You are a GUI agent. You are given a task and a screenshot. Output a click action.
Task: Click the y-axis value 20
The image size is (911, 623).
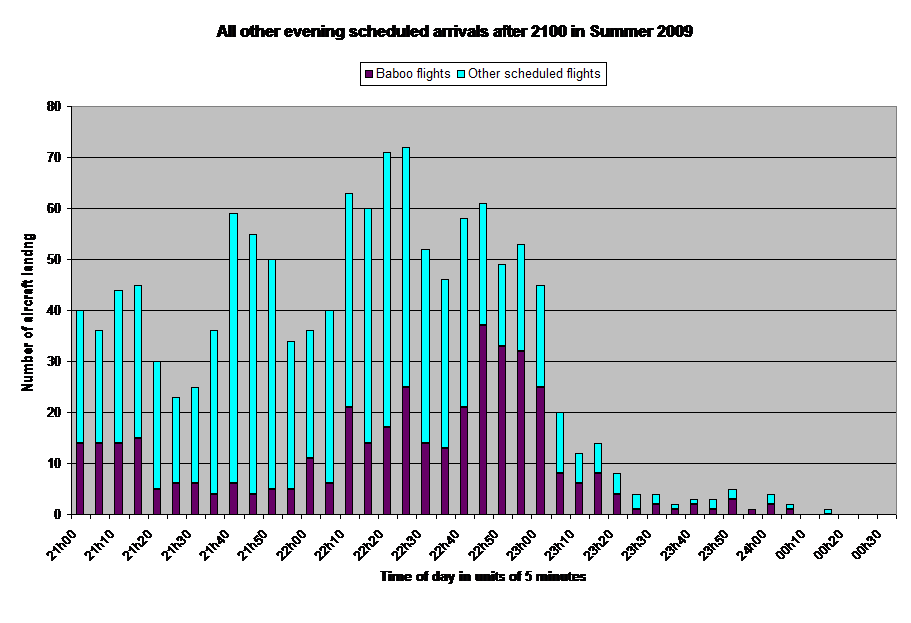(x=53, y=413)
